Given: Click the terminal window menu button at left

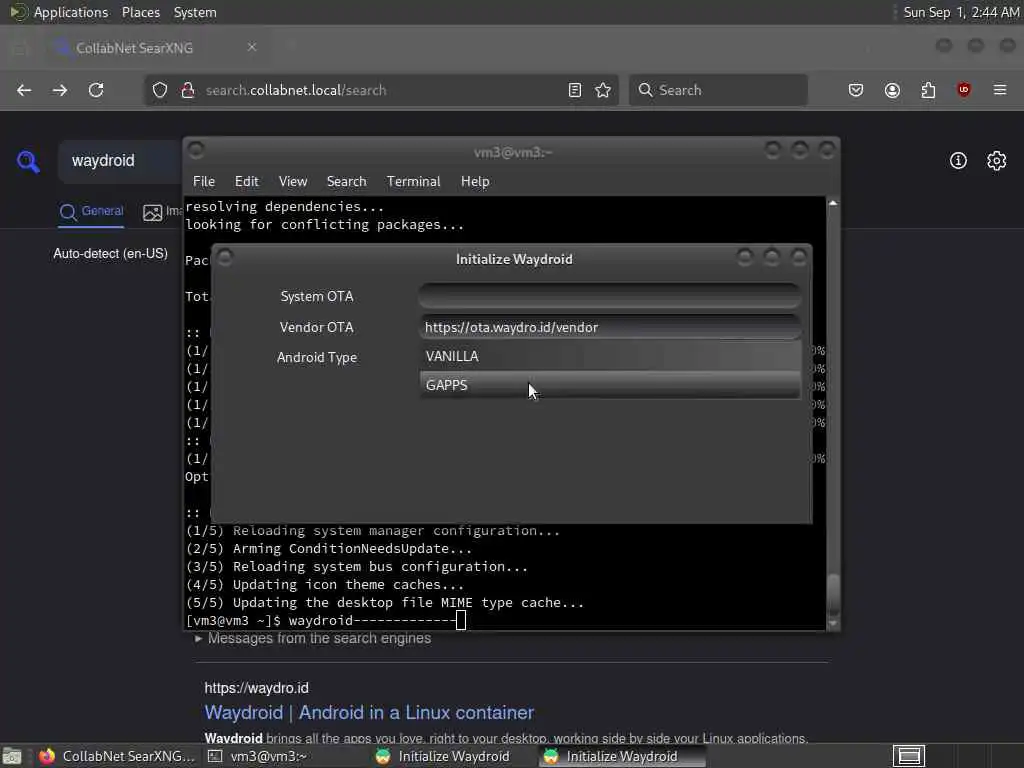Looking at the screenshot, I should coord(195,150).
